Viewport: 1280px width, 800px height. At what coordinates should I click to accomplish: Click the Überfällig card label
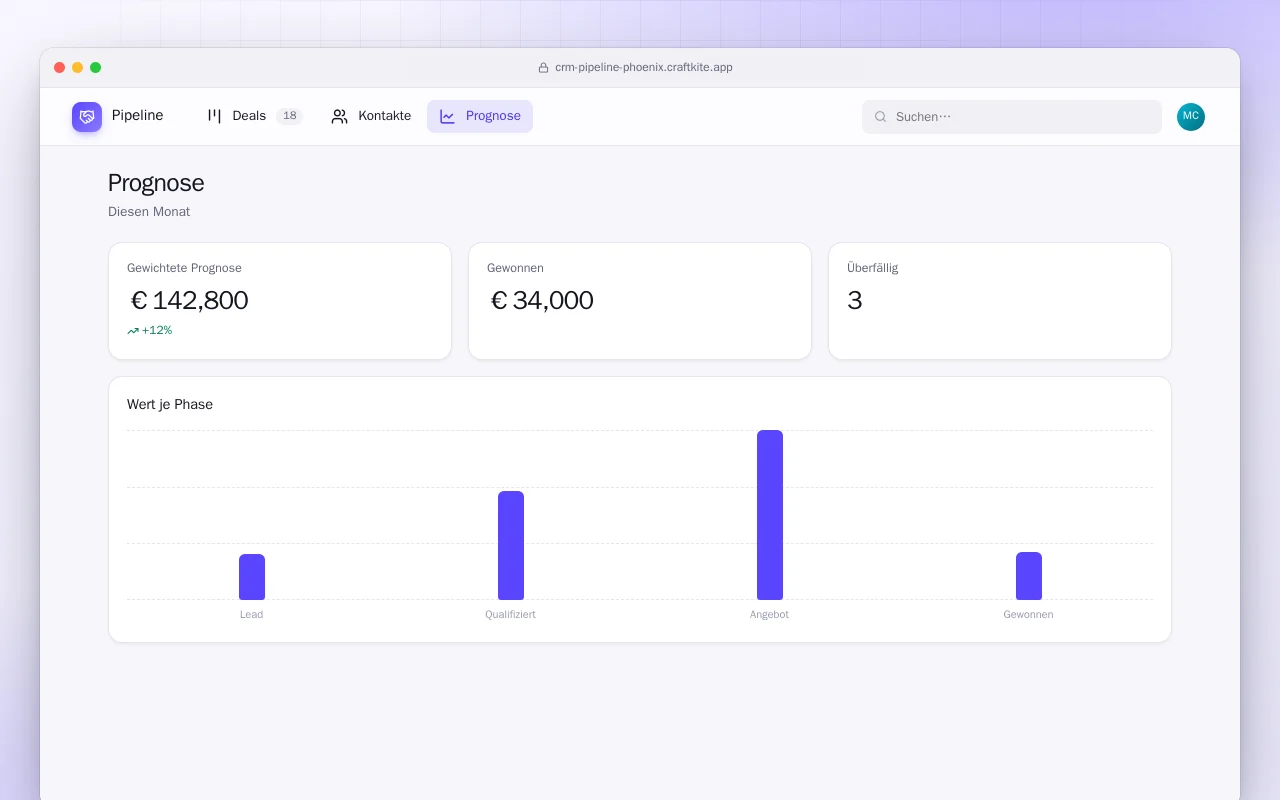(x=873, y=268)
